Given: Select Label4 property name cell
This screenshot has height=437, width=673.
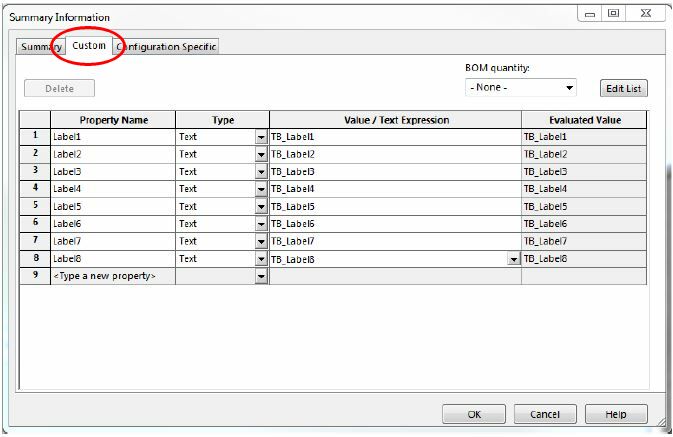Looking at the screenshot, I should tap(113, 189).
